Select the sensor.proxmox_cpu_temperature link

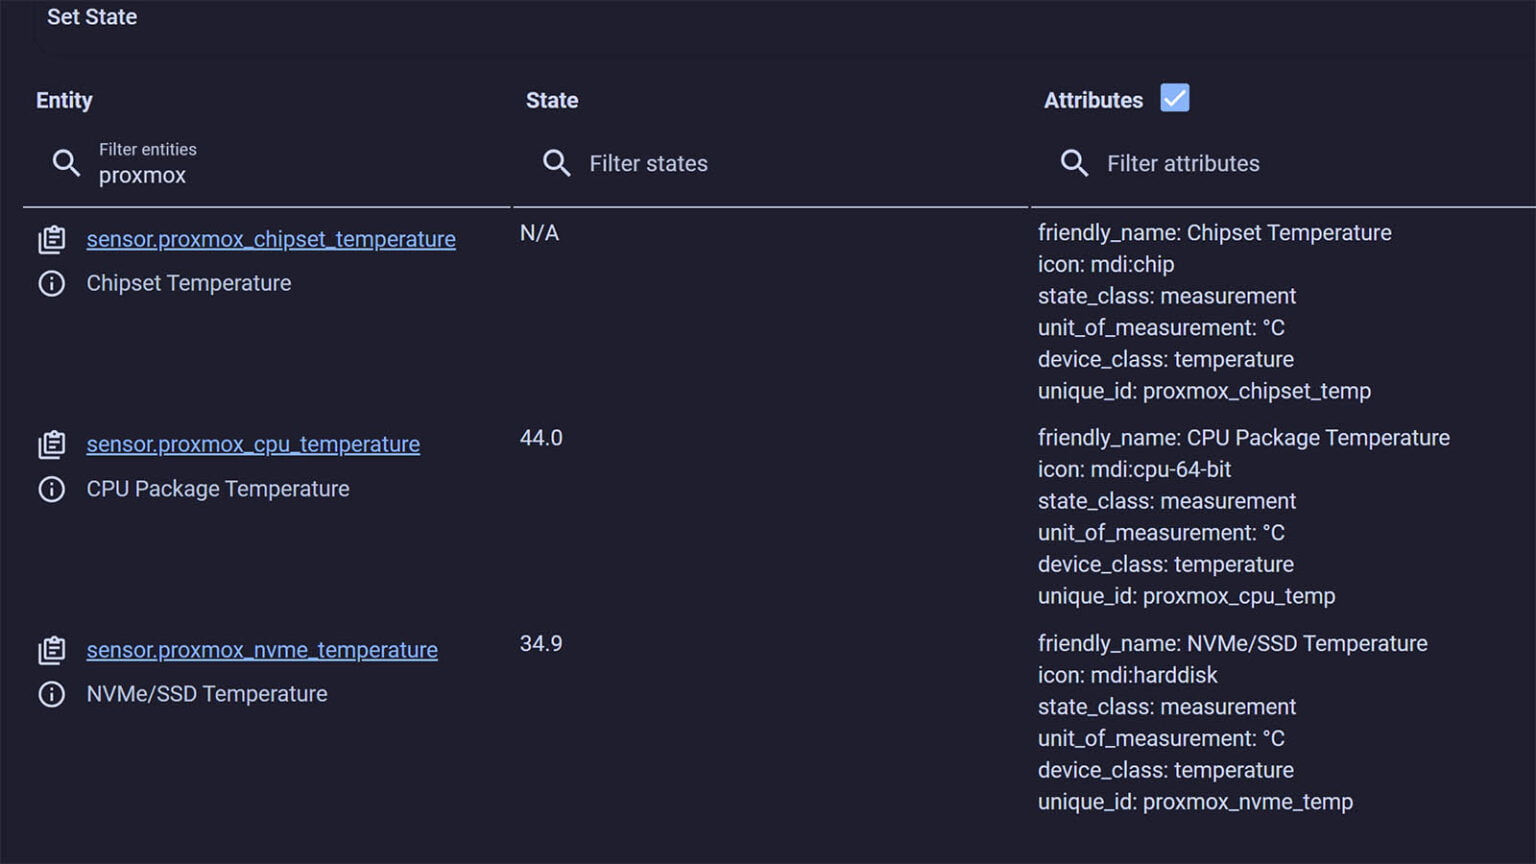pyautogui.click(x=253, y=444)
